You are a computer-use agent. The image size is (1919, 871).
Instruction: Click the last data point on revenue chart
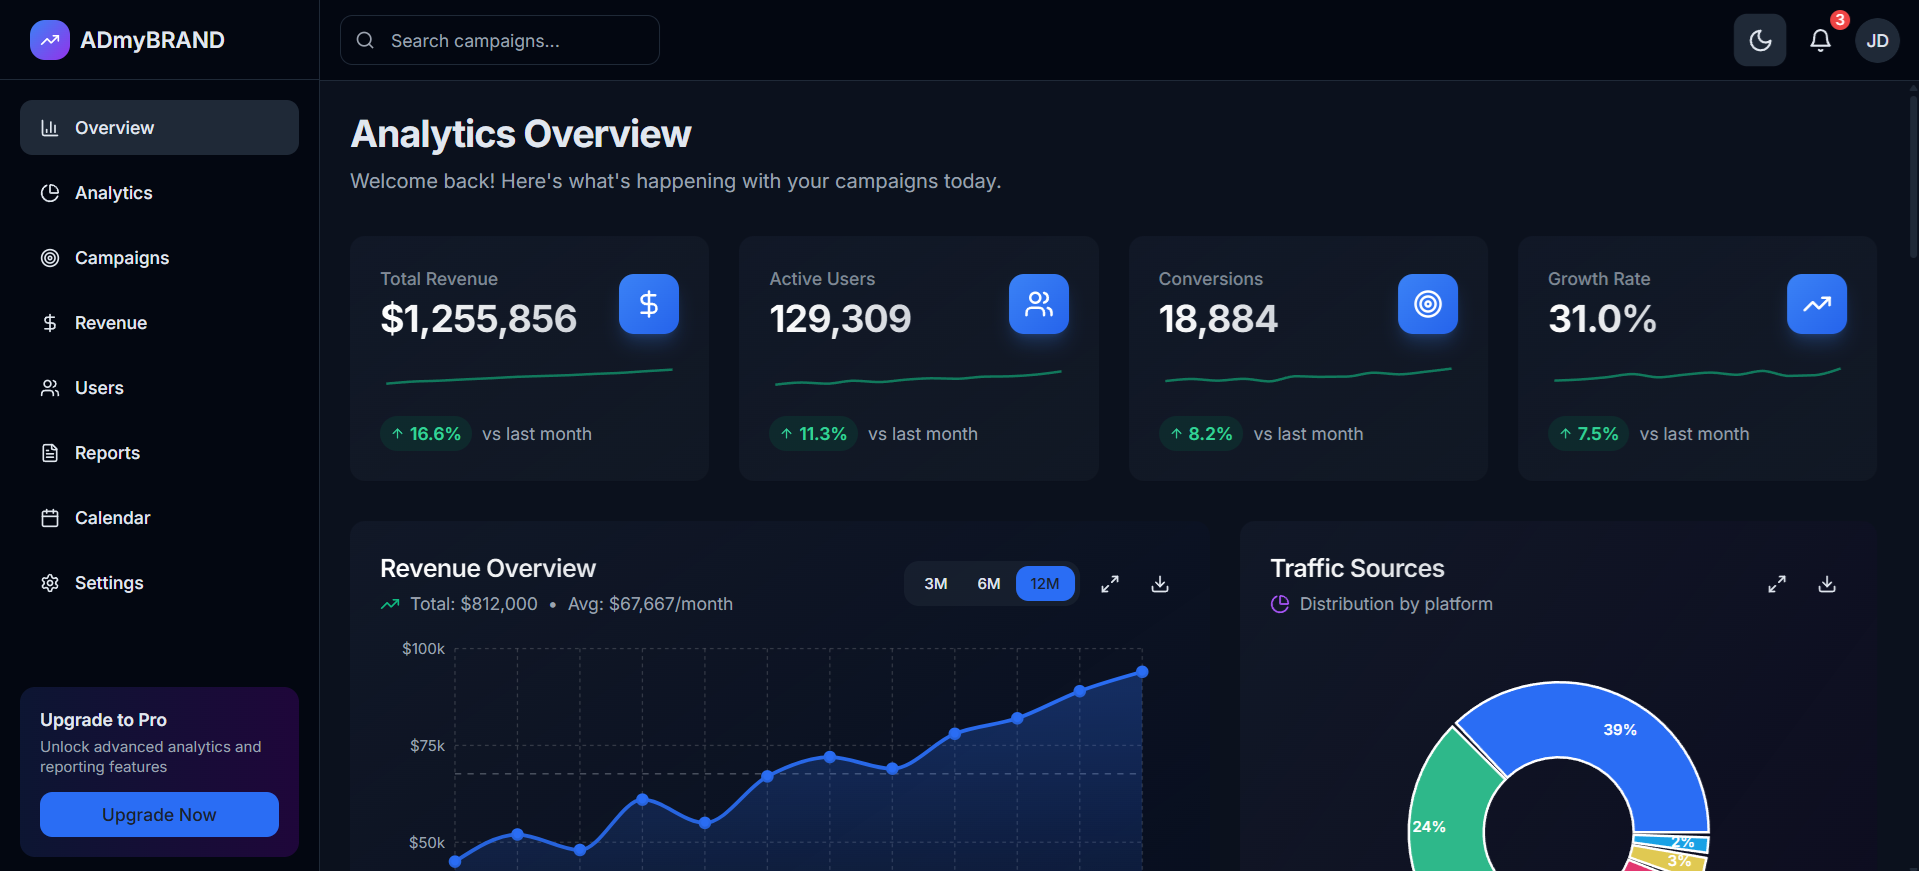coord(1142,672)
